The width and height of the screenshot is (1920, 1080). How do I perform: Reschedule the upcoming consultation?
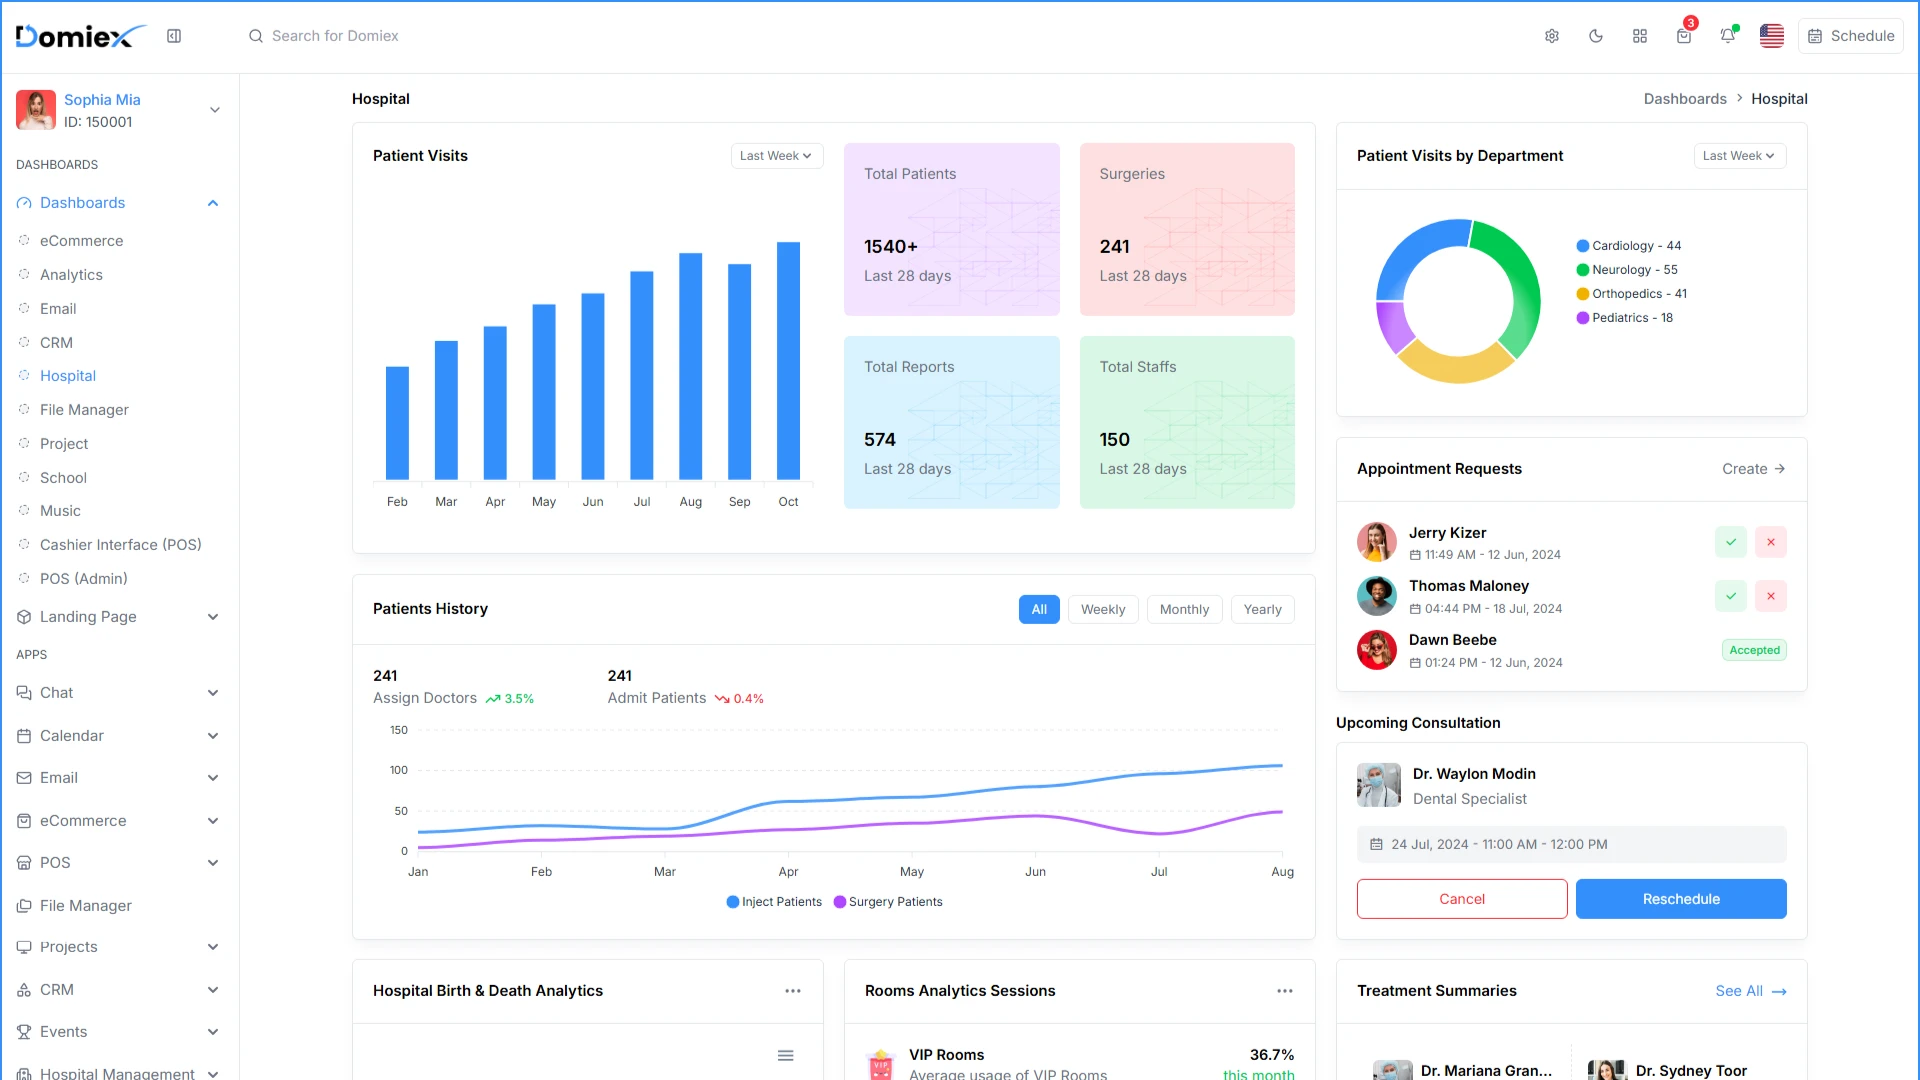pyautogui.click(x=1681, y=899)
